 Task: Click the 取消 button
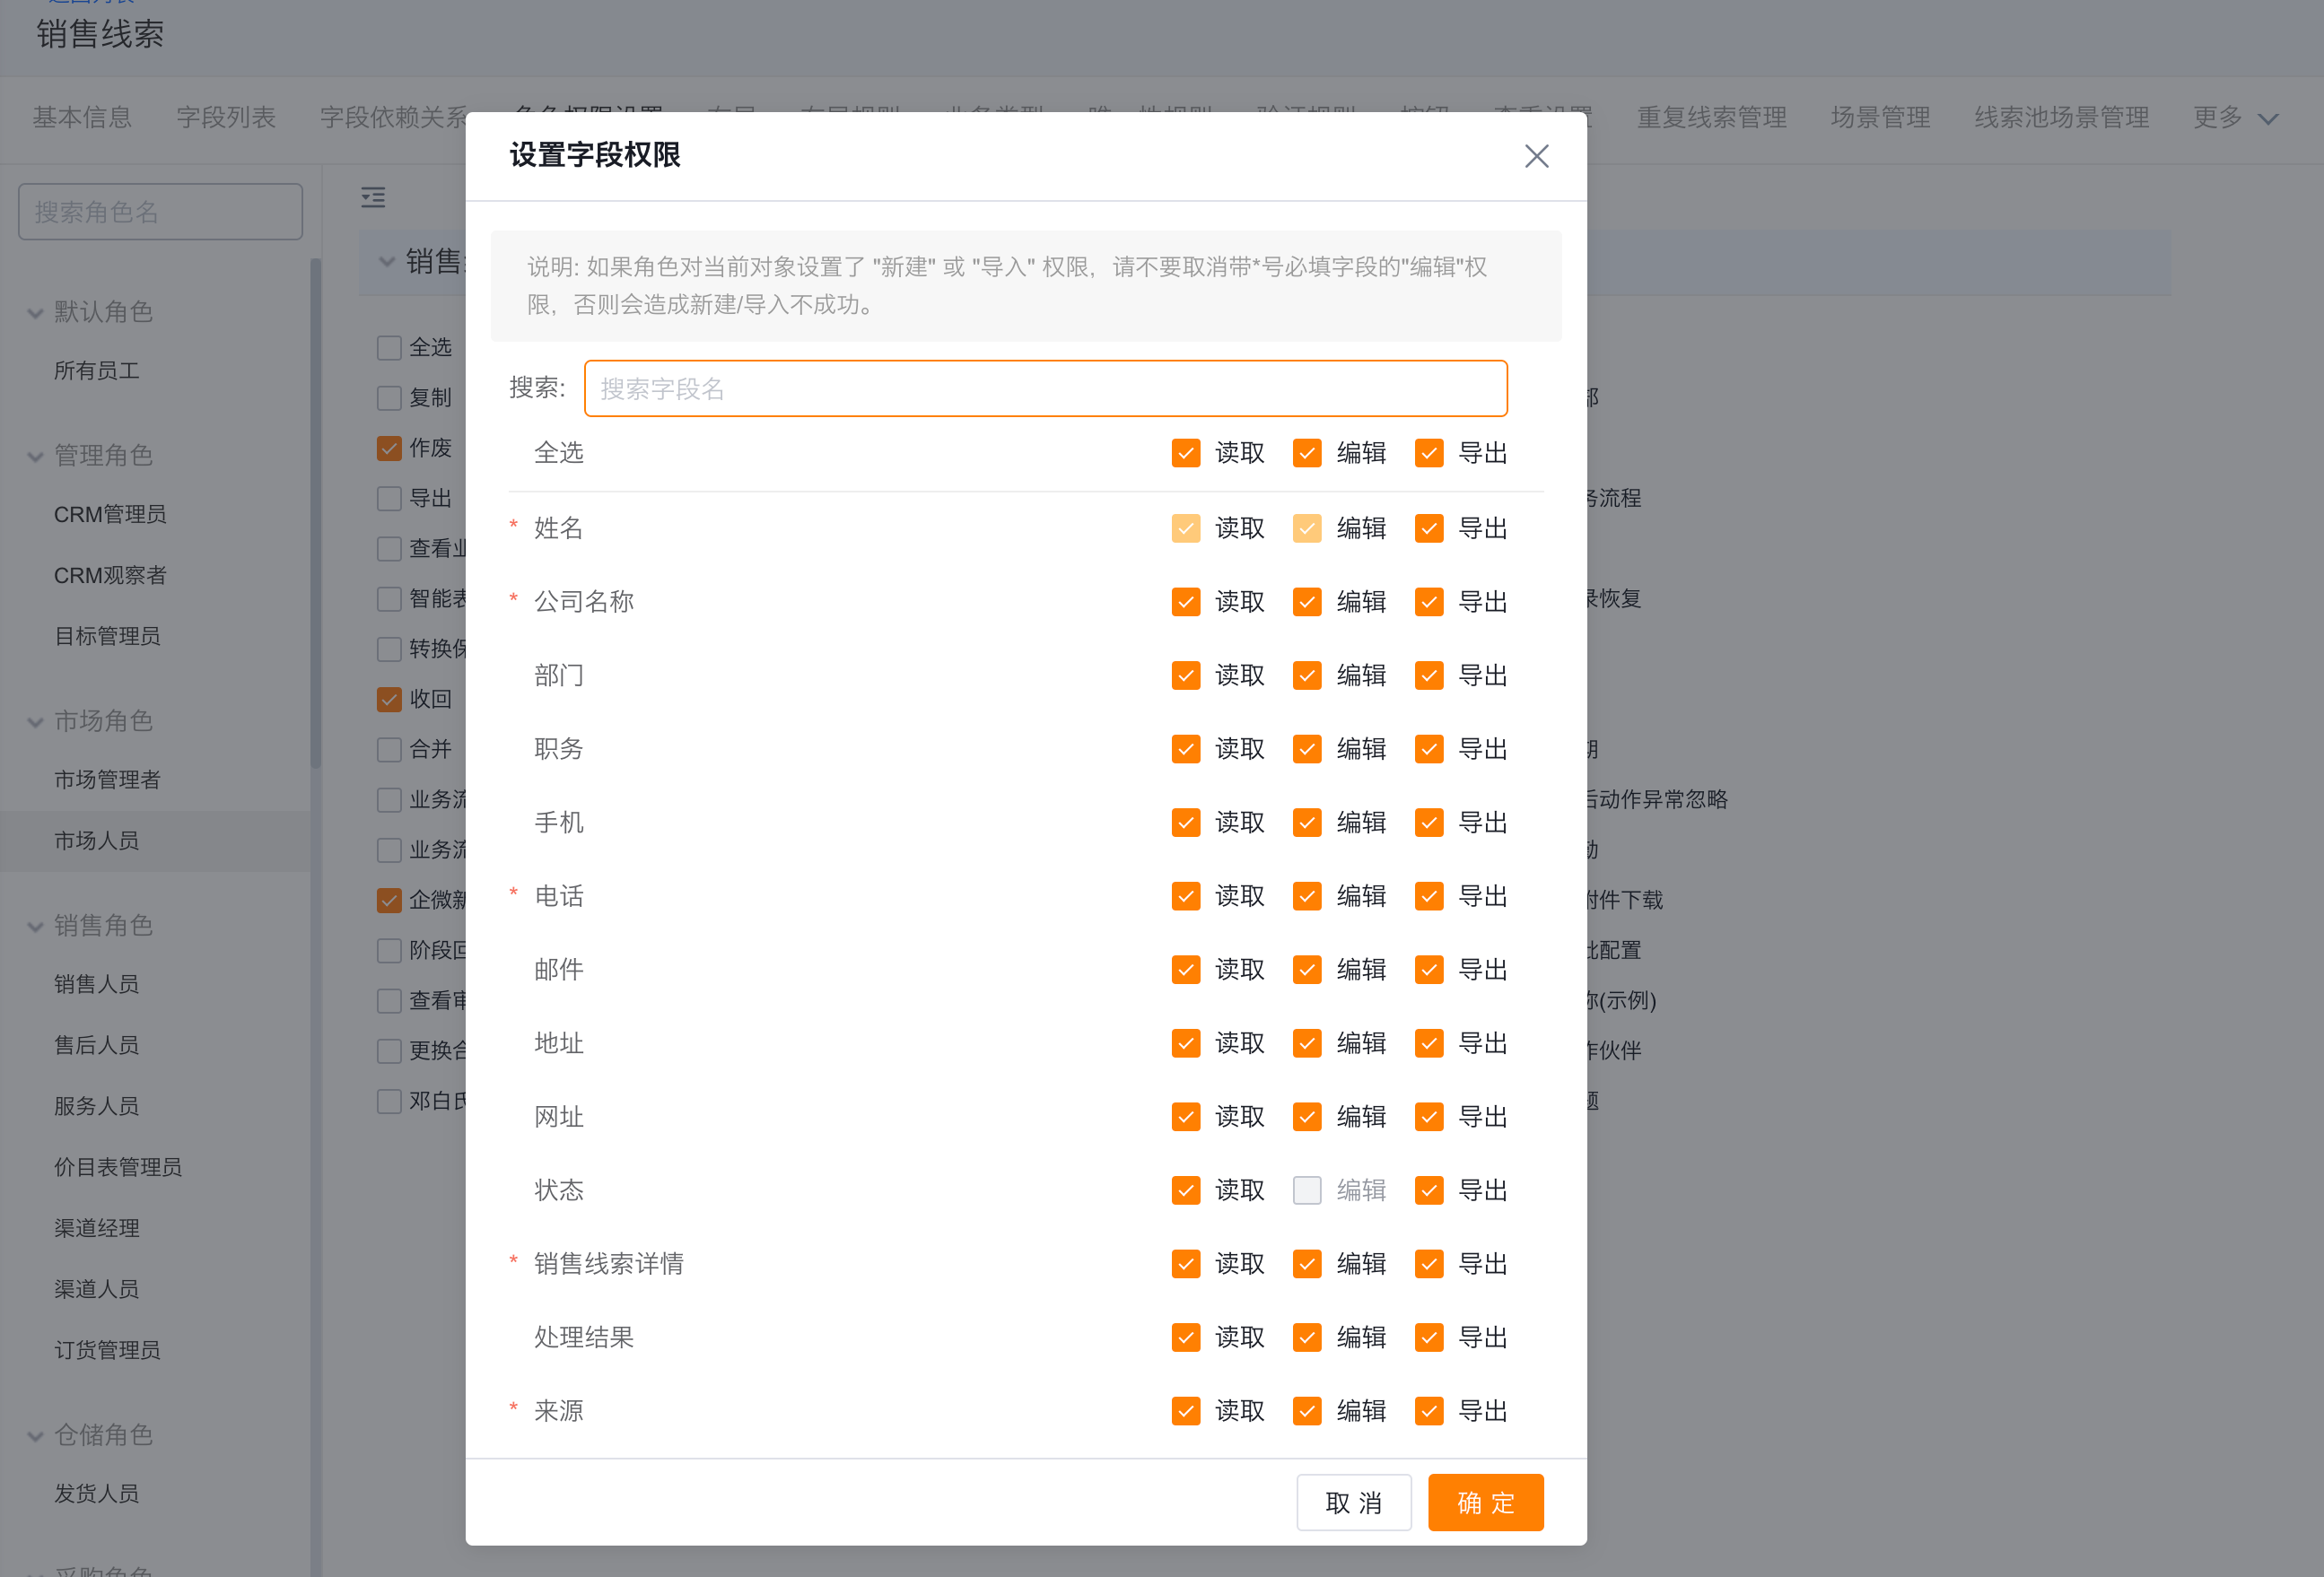pyautogui.click(x=1354, y=1502)
